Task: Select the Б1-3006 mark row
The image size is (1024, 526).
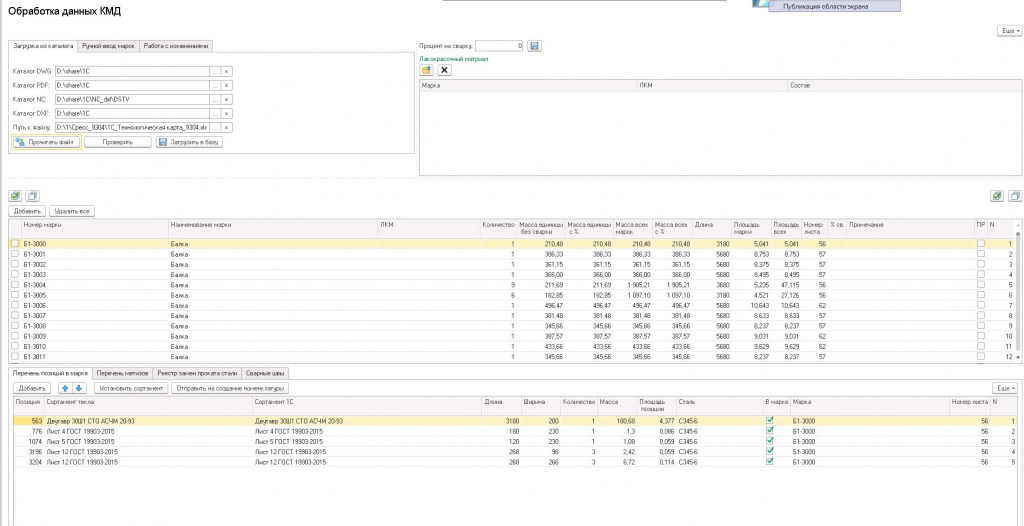Action: click(511, 305)
